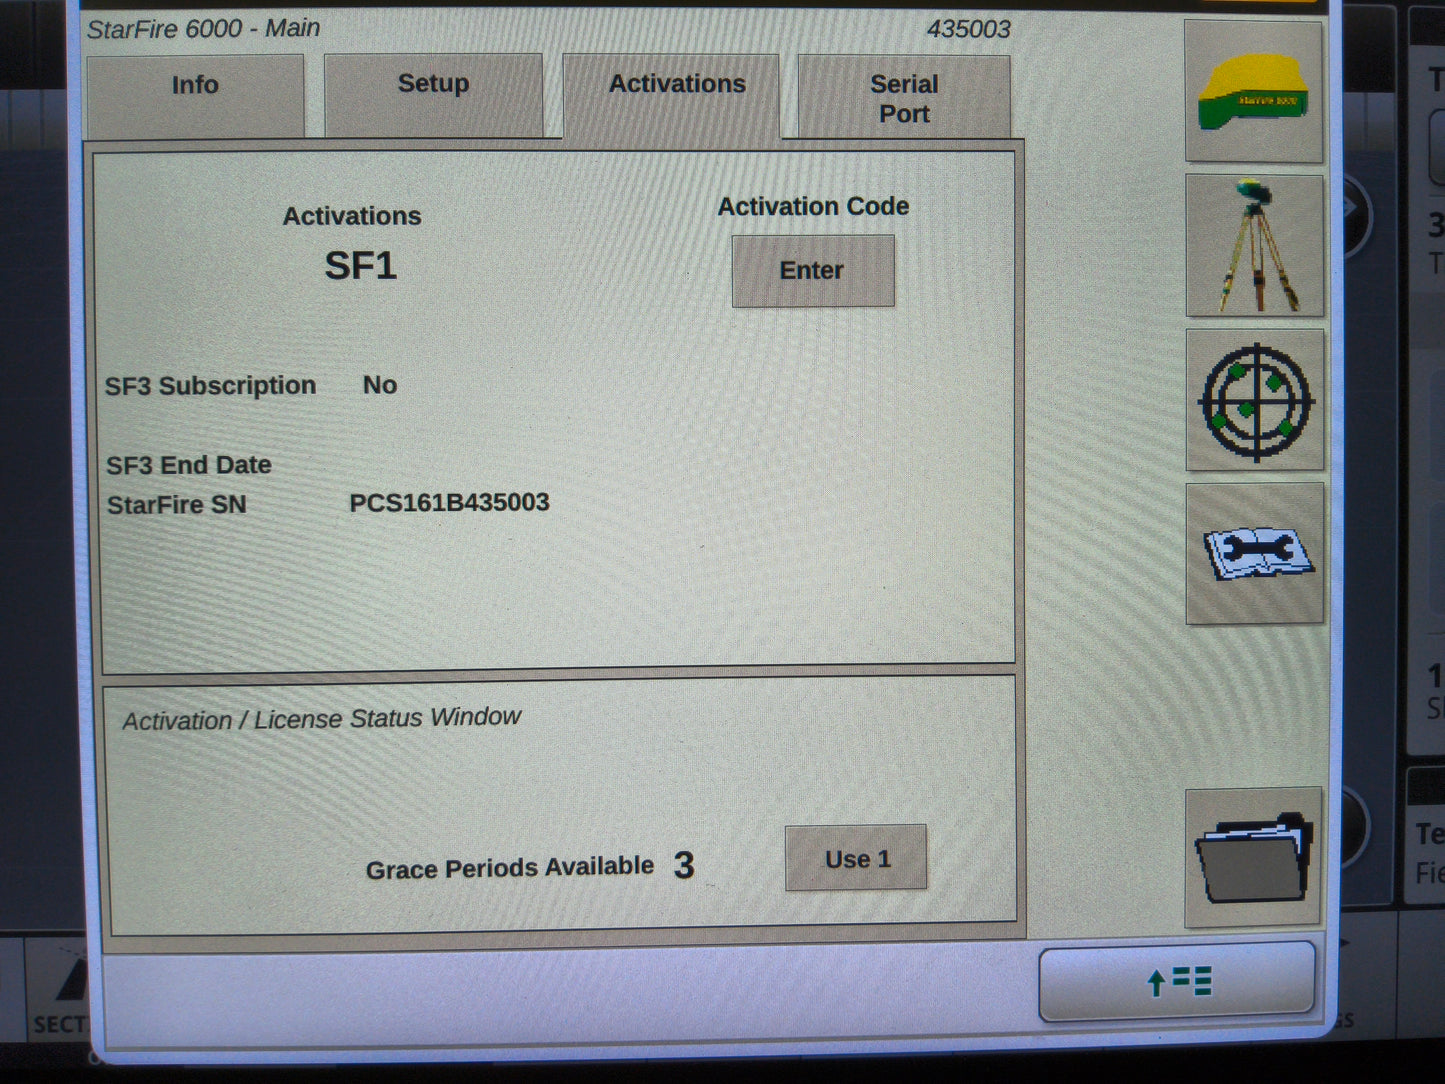
Task: Click the SF1 activation level text
Action: click(x=361, y=266)
